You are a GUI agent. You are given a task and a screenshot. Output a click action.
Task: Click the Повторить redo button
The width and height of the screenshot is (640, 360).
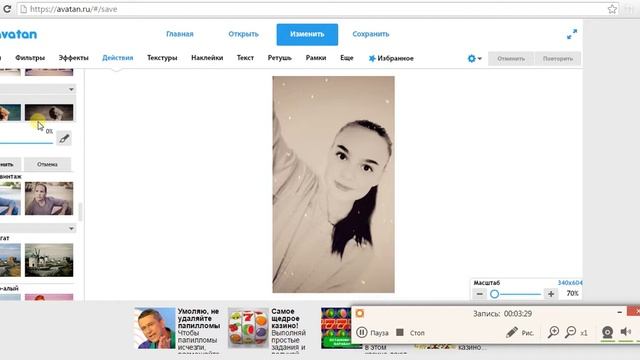[558, 59]
